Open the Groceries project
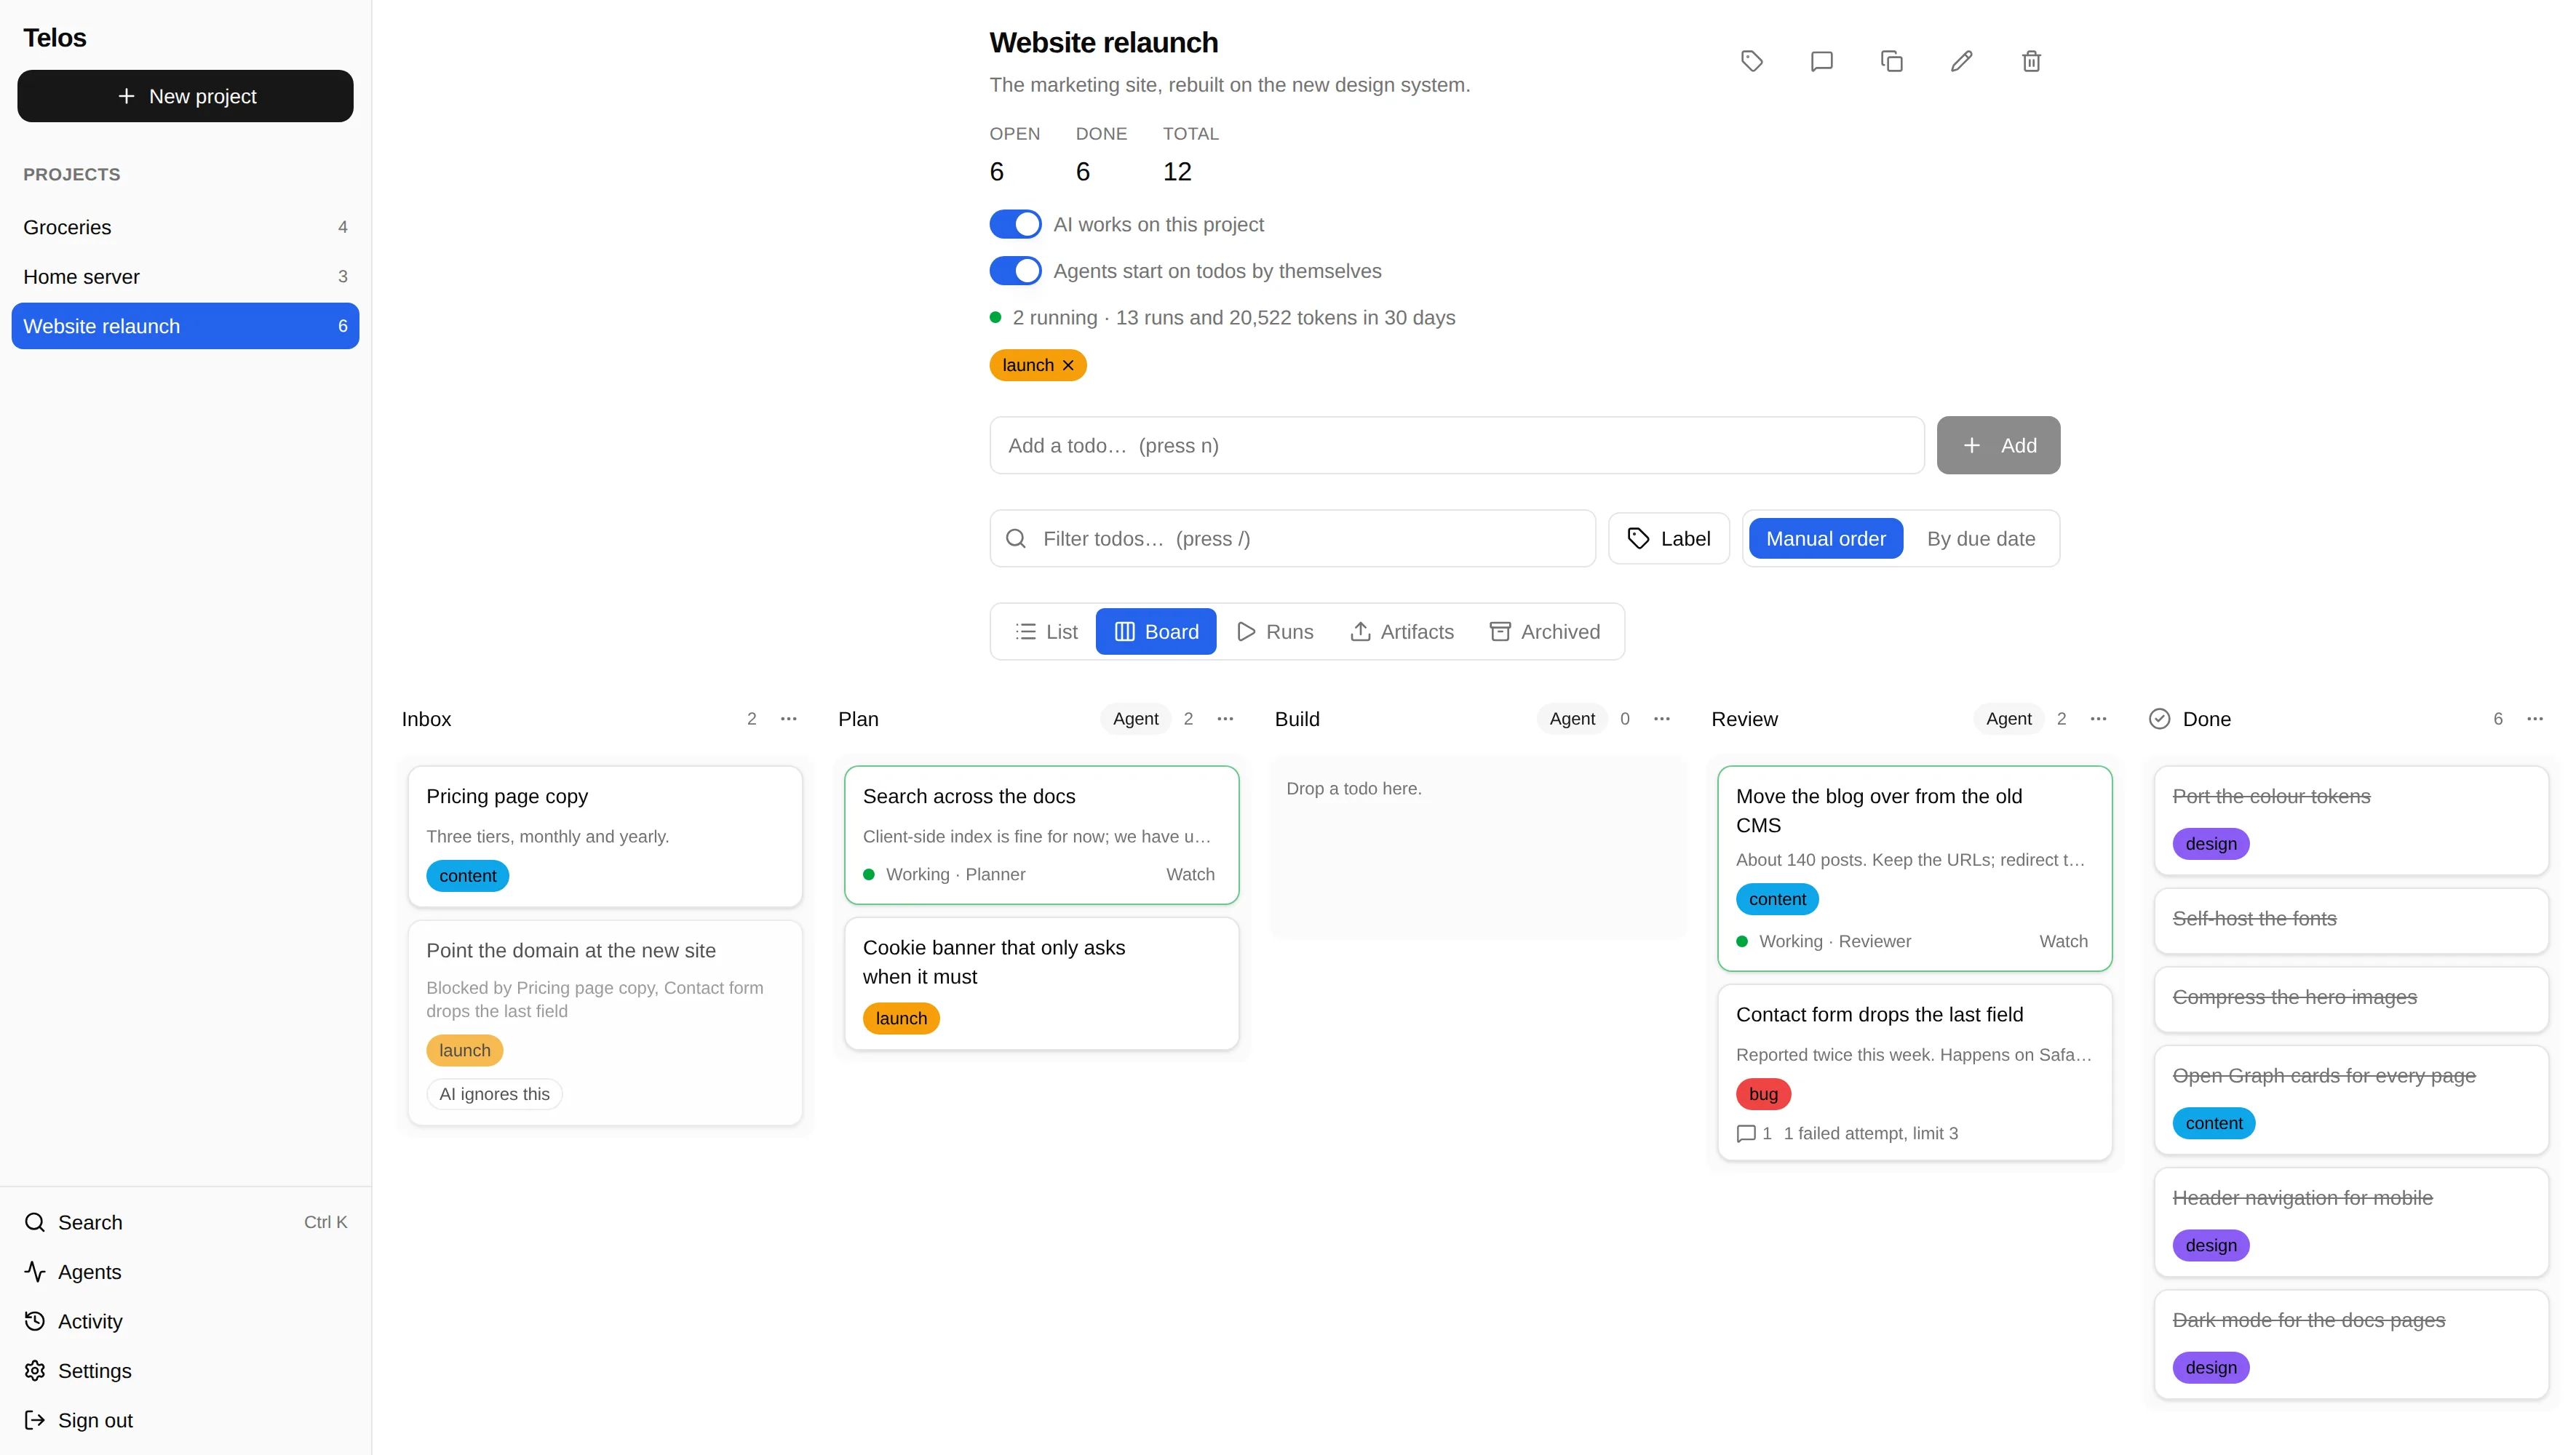The height and width of the screenshot is (1455, 2576). coord(185,227)
